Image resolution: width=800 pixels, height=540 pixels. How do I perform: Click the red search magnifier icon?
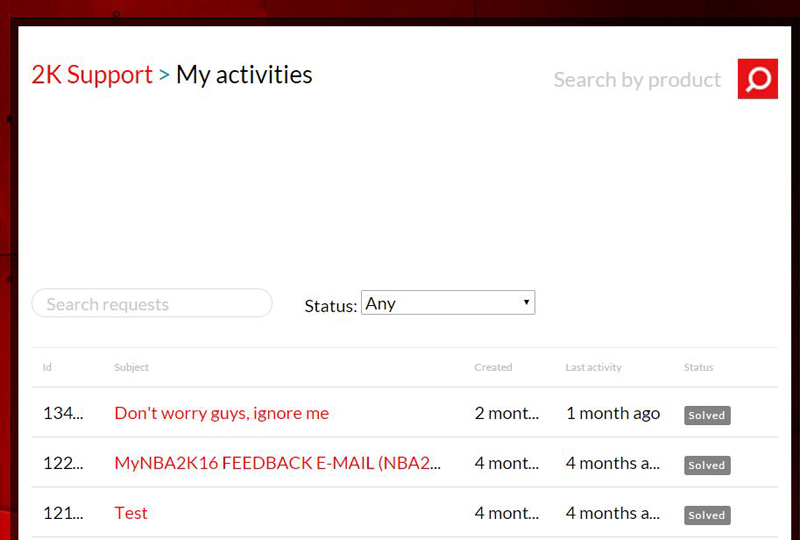point(758,79)
